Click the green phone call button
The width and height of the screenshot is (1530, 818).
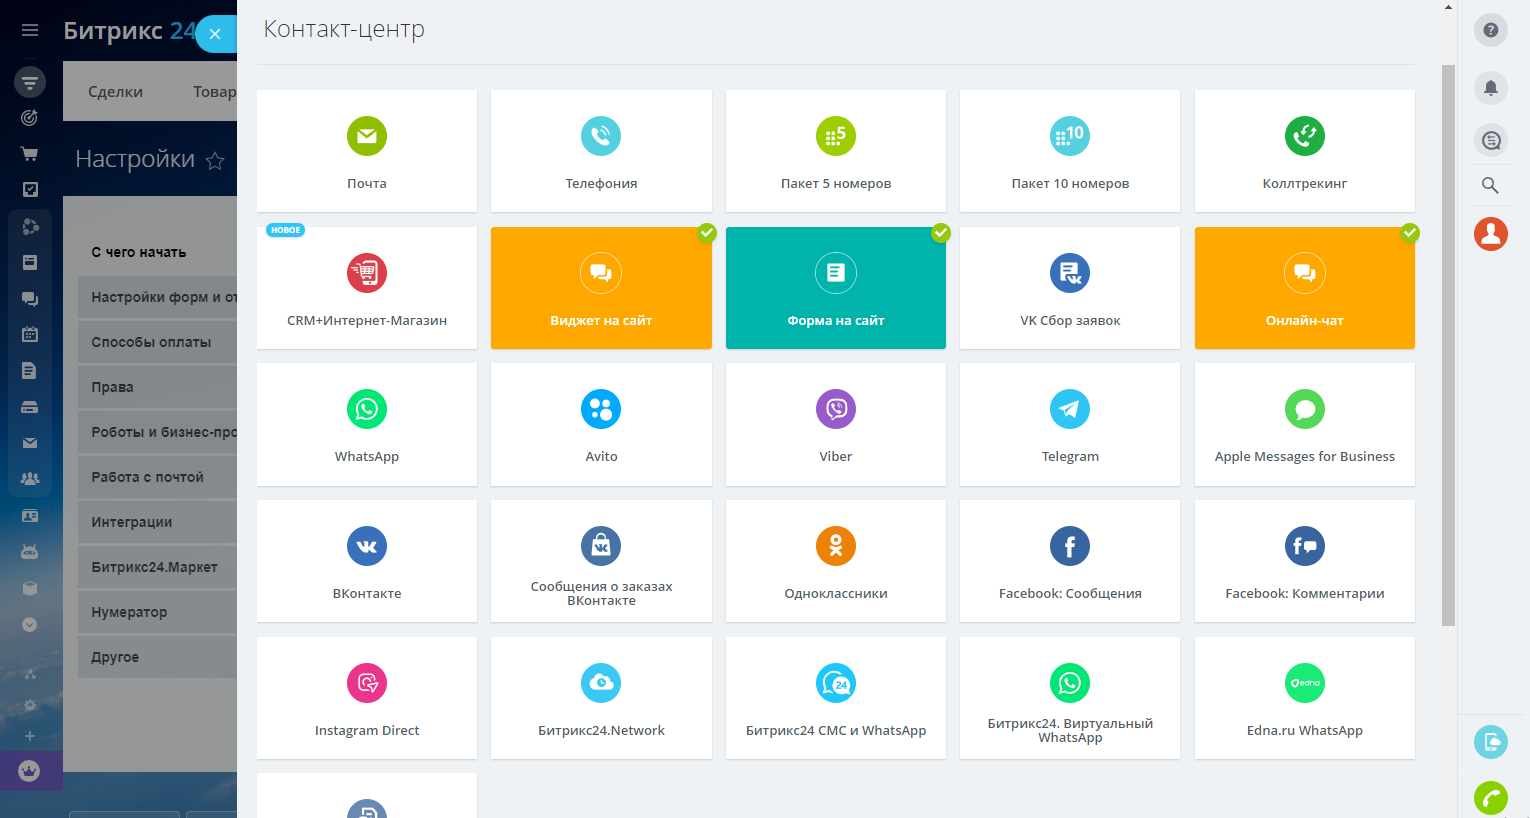[1491, 798]
